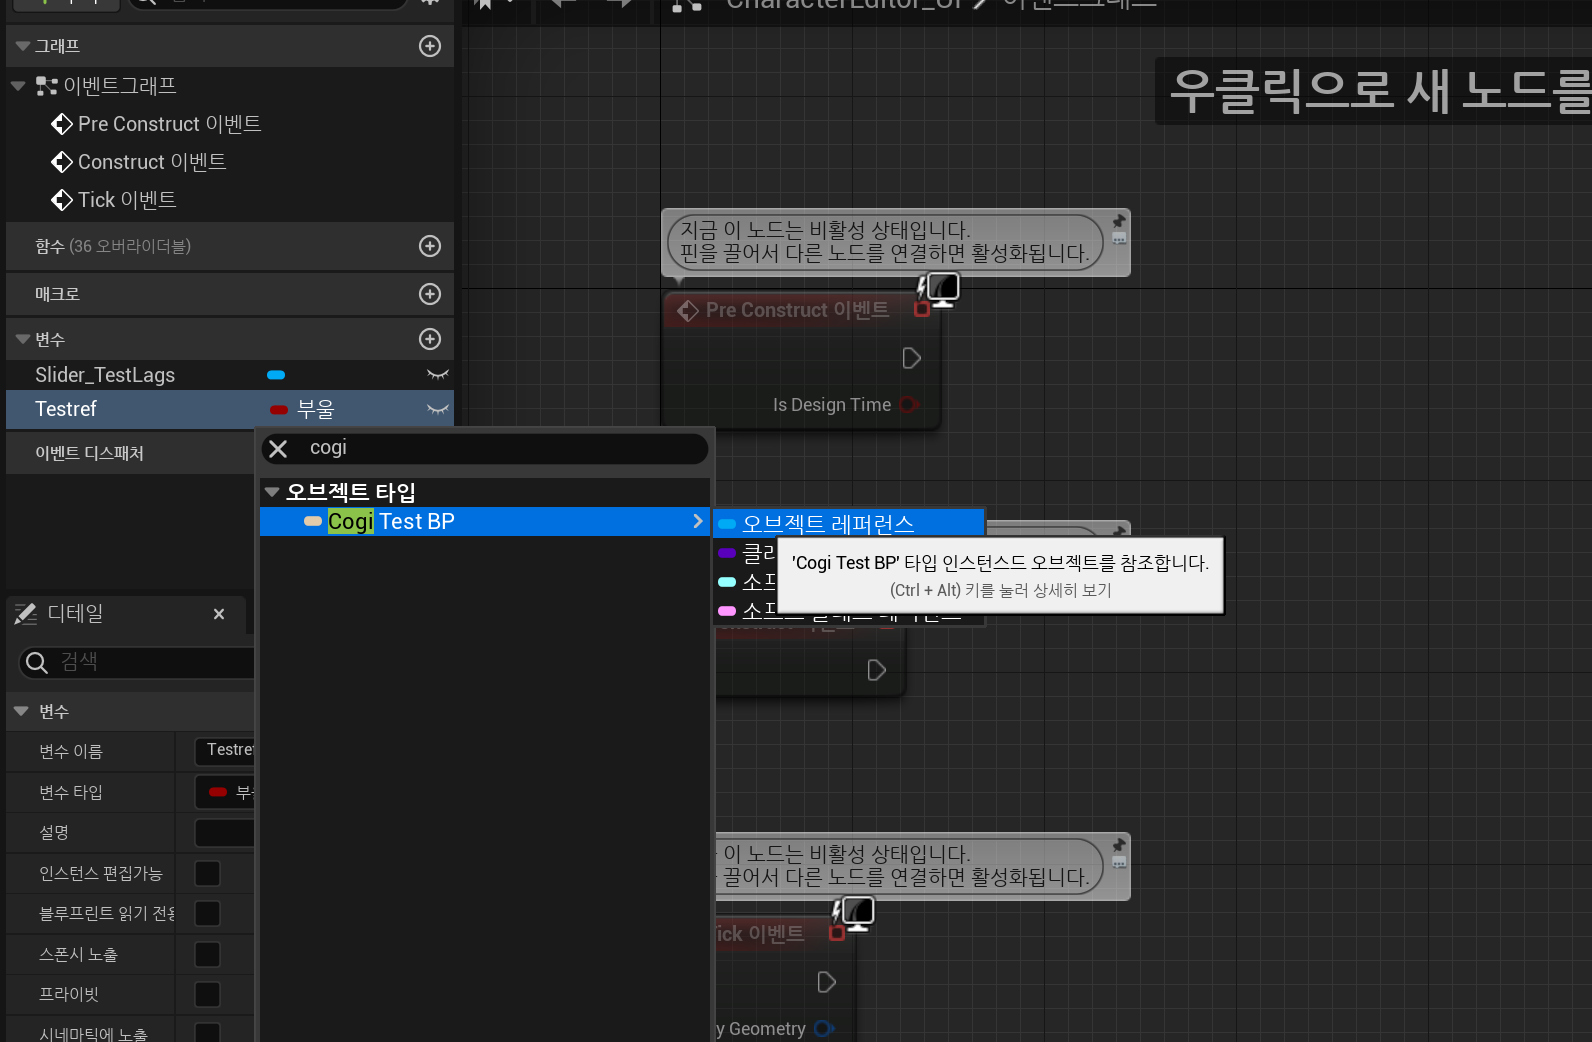Click the Tick node exec output pin
1592x1042 pixels.
pyautogui.click(x=826, y=982)
